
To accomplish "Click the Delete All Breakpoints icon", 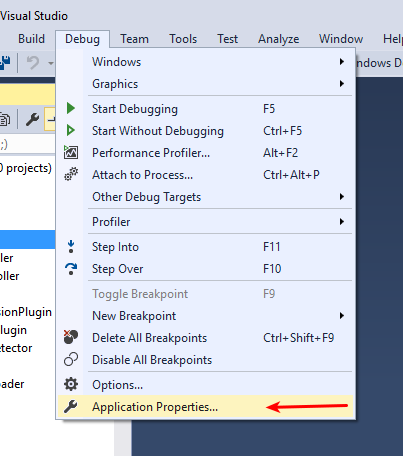I will tap(71, 337).
